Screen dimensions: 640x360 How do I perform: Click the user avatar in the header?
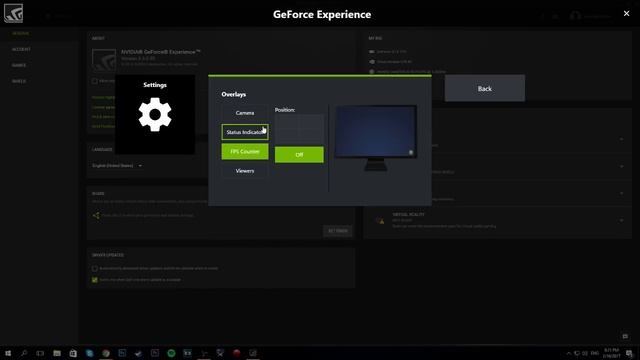pyautogui.click(x=575, y=16)
